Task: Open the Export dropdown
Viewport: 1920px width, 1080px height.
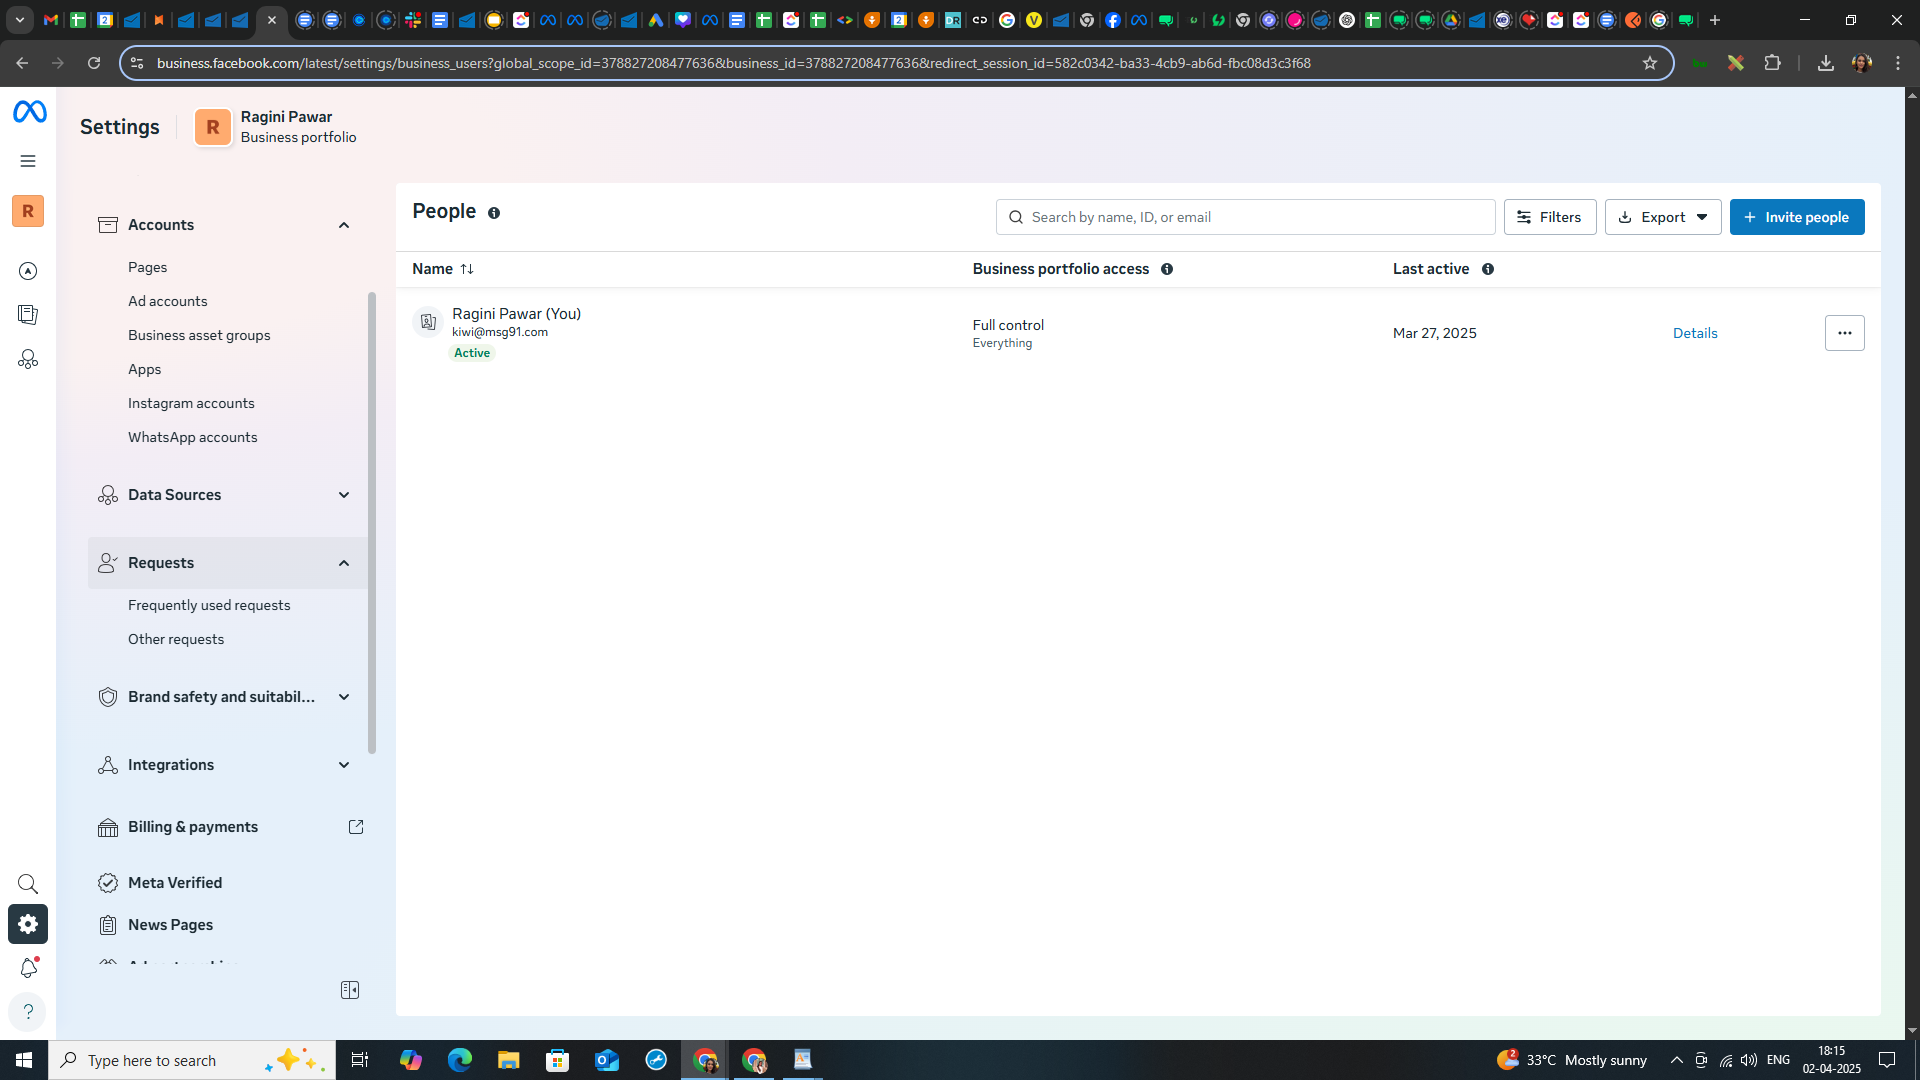Action: [1662, 217]
